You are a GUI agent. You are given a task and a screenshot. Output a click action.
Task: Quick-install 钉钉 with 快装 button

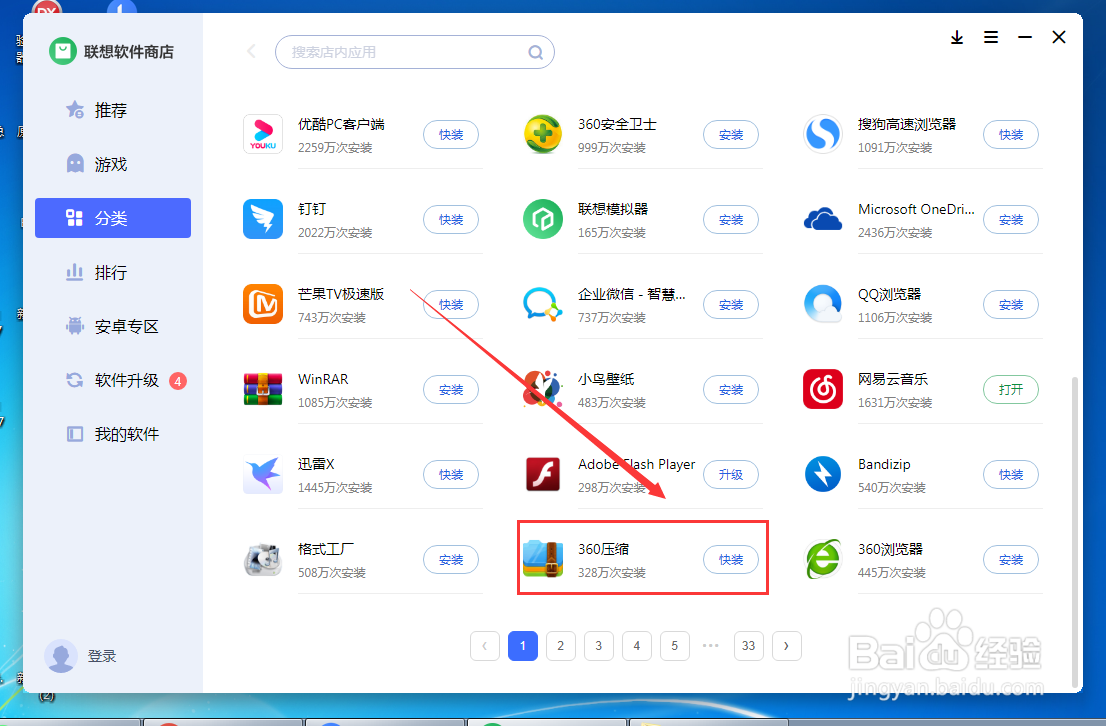click(x=451, y=219)
